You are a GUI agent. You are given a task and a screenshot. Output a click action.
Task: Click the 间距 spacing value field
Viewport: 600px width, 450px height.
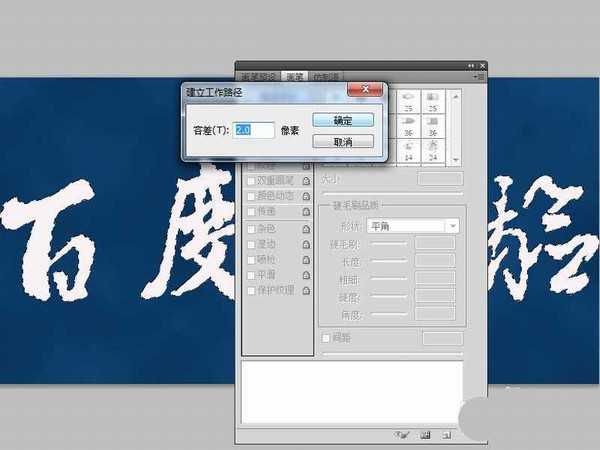(x=443, y=338)
